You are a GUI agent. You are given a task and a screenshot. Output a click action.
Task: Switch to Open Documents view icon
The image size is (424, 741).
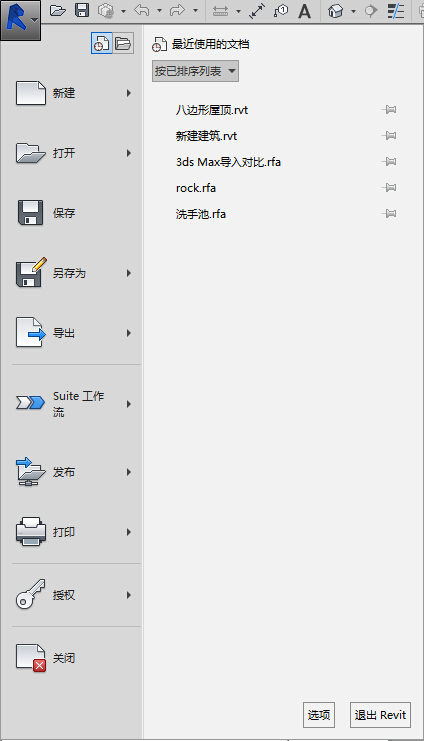(x=123, y=43)
